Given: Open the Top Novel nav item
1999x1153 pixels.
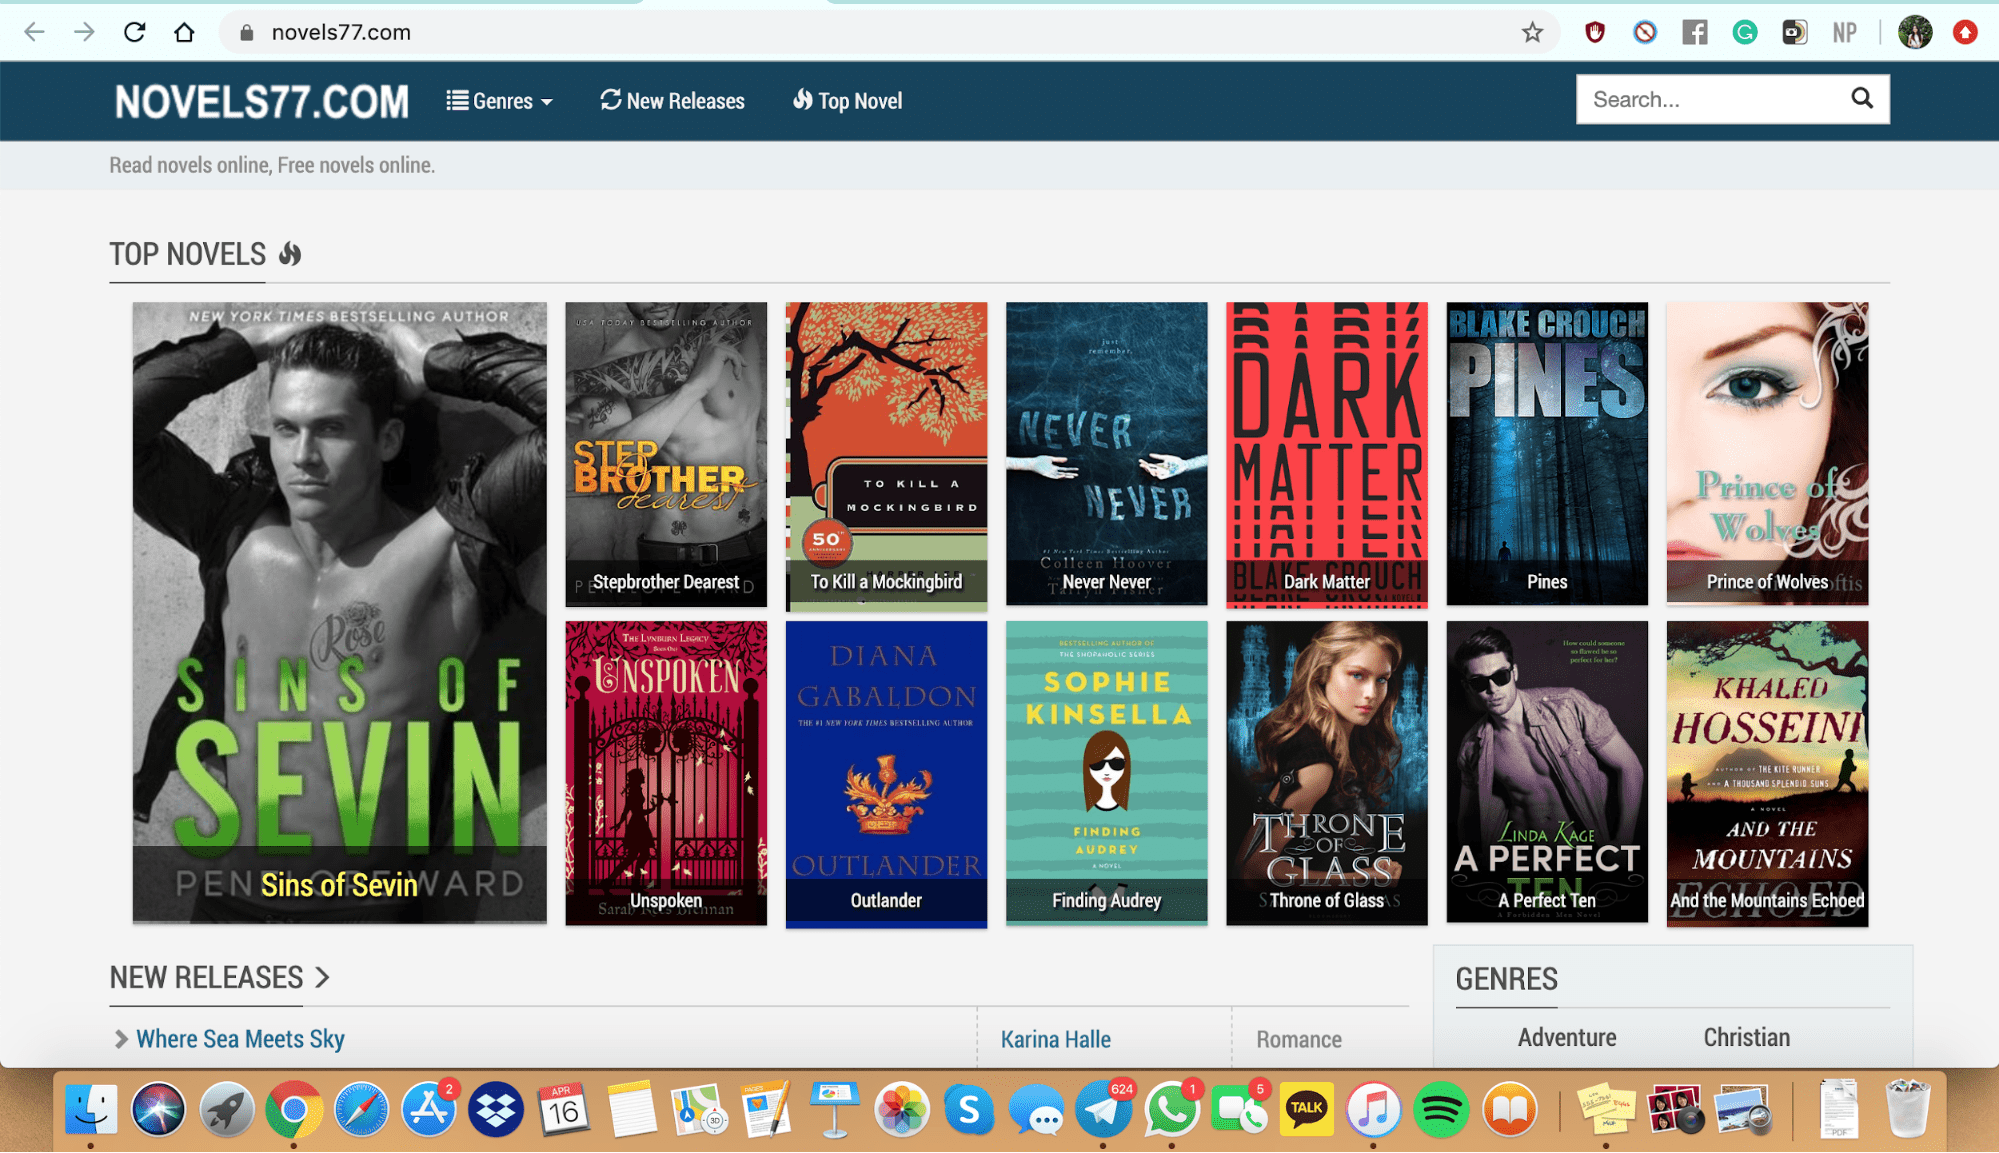Looking at the screenshot, I should (848, 101).
